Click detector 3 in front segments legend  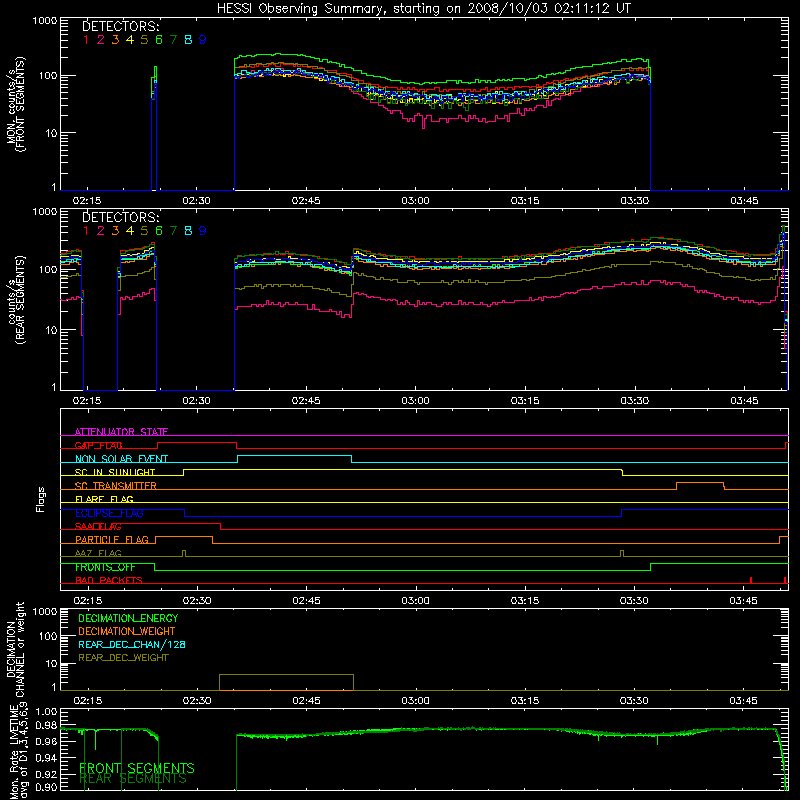click(115, 40)
